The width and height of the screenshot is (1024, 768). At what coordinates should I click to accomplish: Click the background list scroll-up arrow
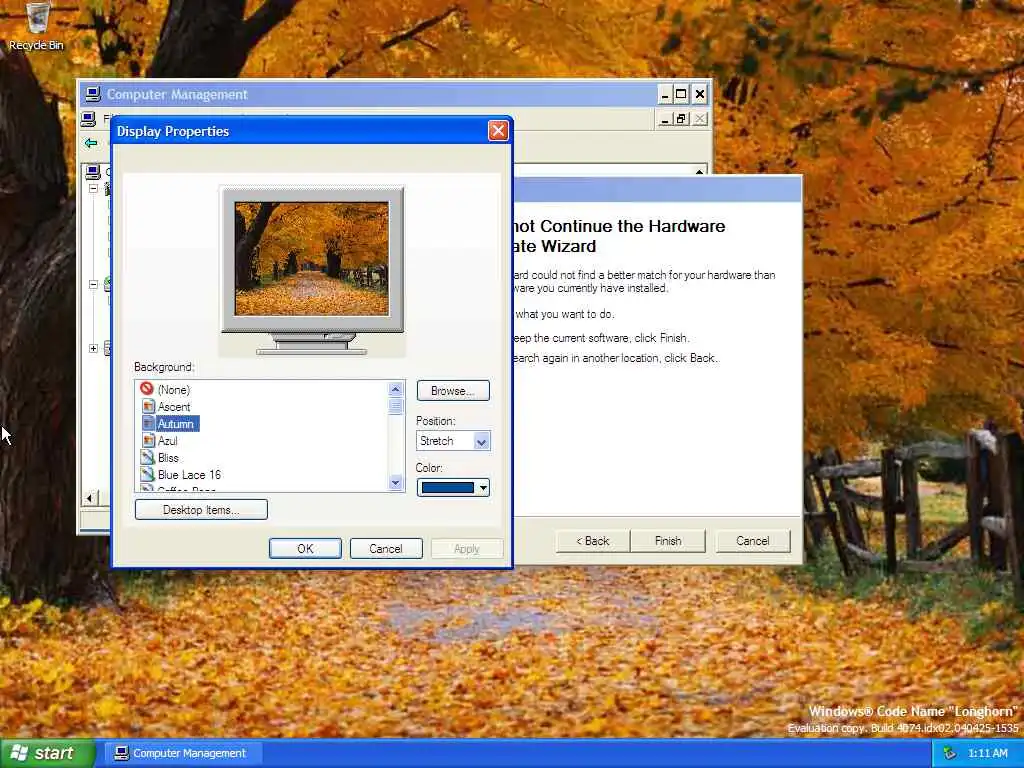395,389
